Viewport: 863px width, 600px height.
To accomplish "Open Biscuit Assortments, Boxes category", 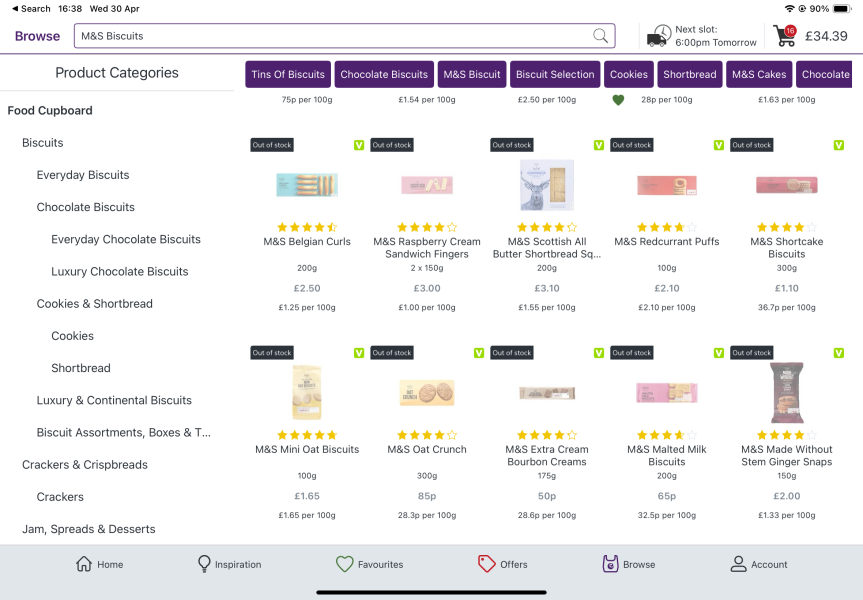I will (x=124, y=433).
